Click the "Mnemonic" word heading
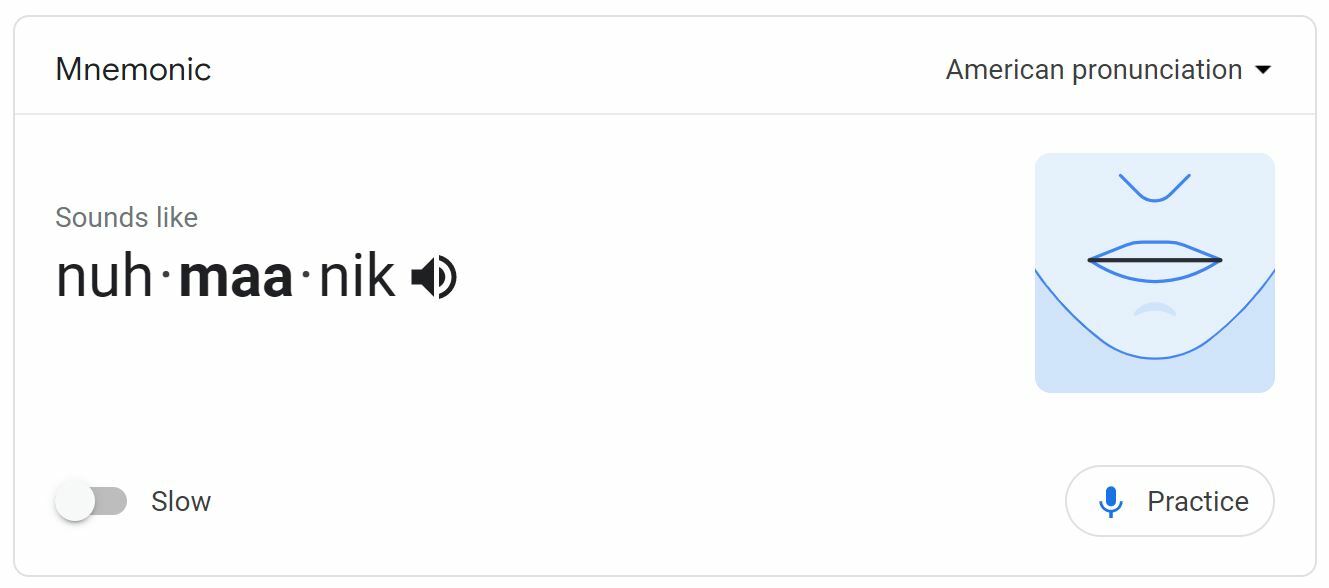The height and width of the screenshot is (588, 1329). 133,70
